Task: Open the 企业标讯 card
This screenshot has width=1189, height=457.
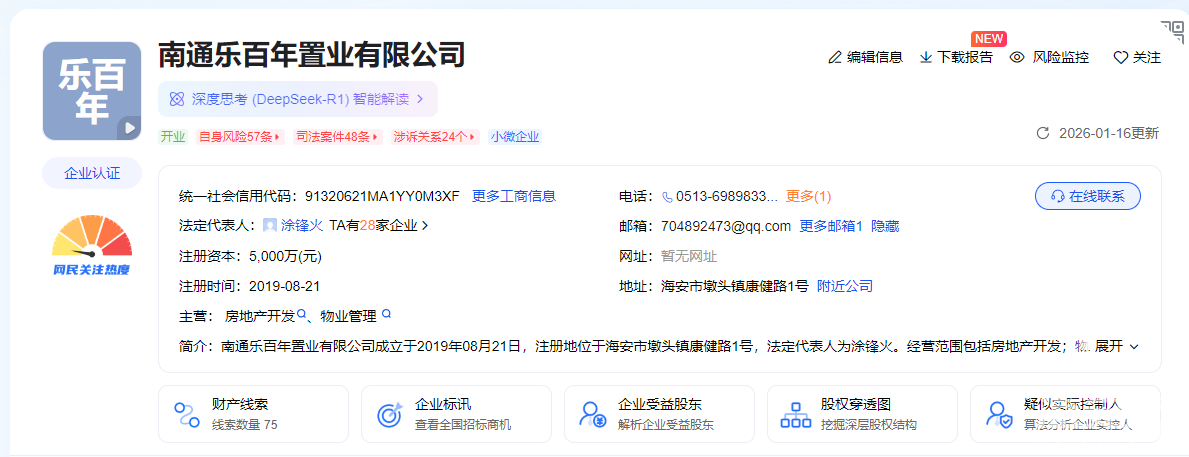Action: (456, 414)
